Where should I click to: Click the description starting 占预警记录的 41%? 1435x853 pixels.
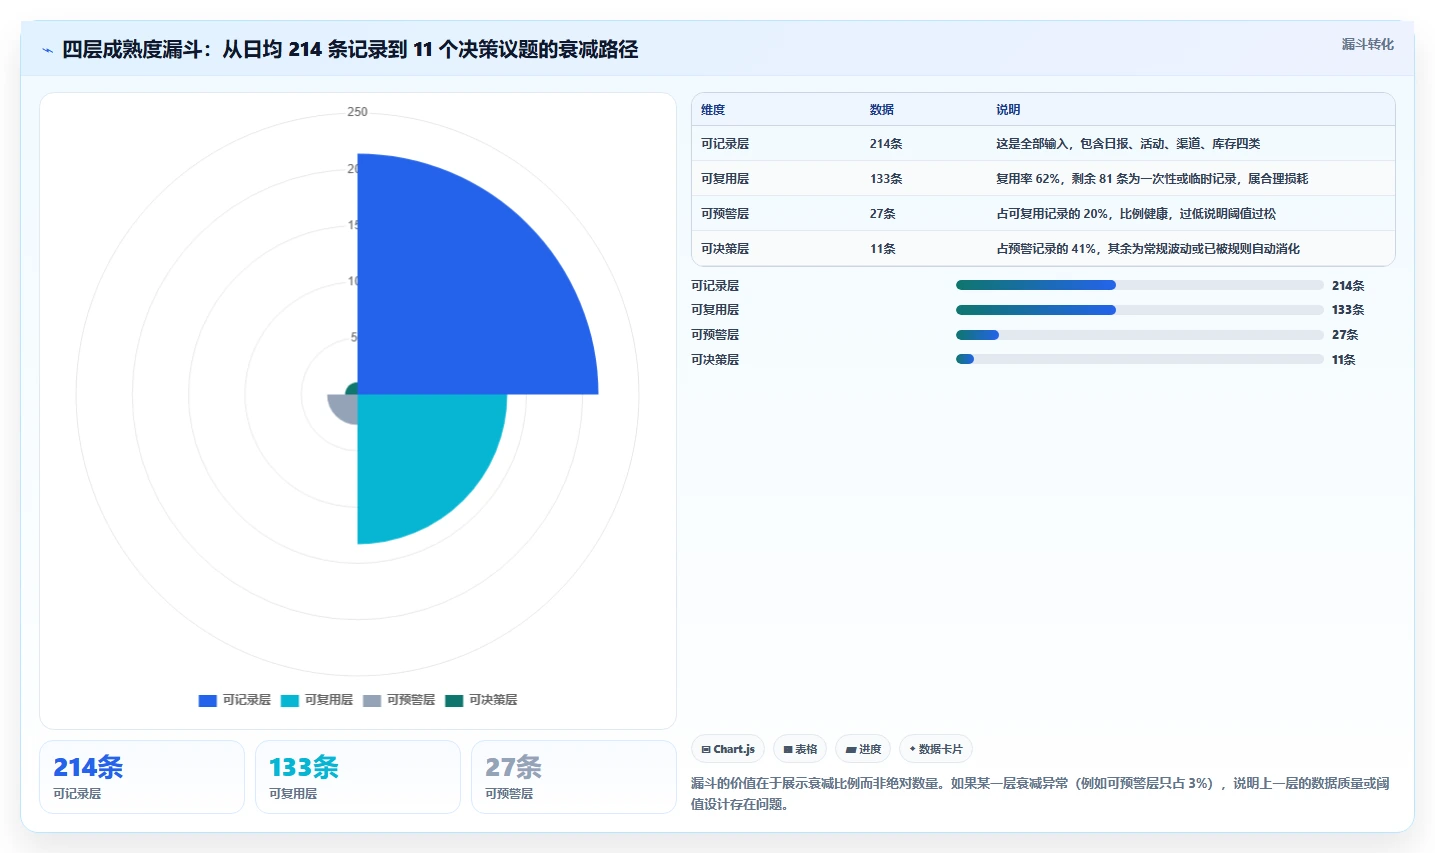[1148, 249]
